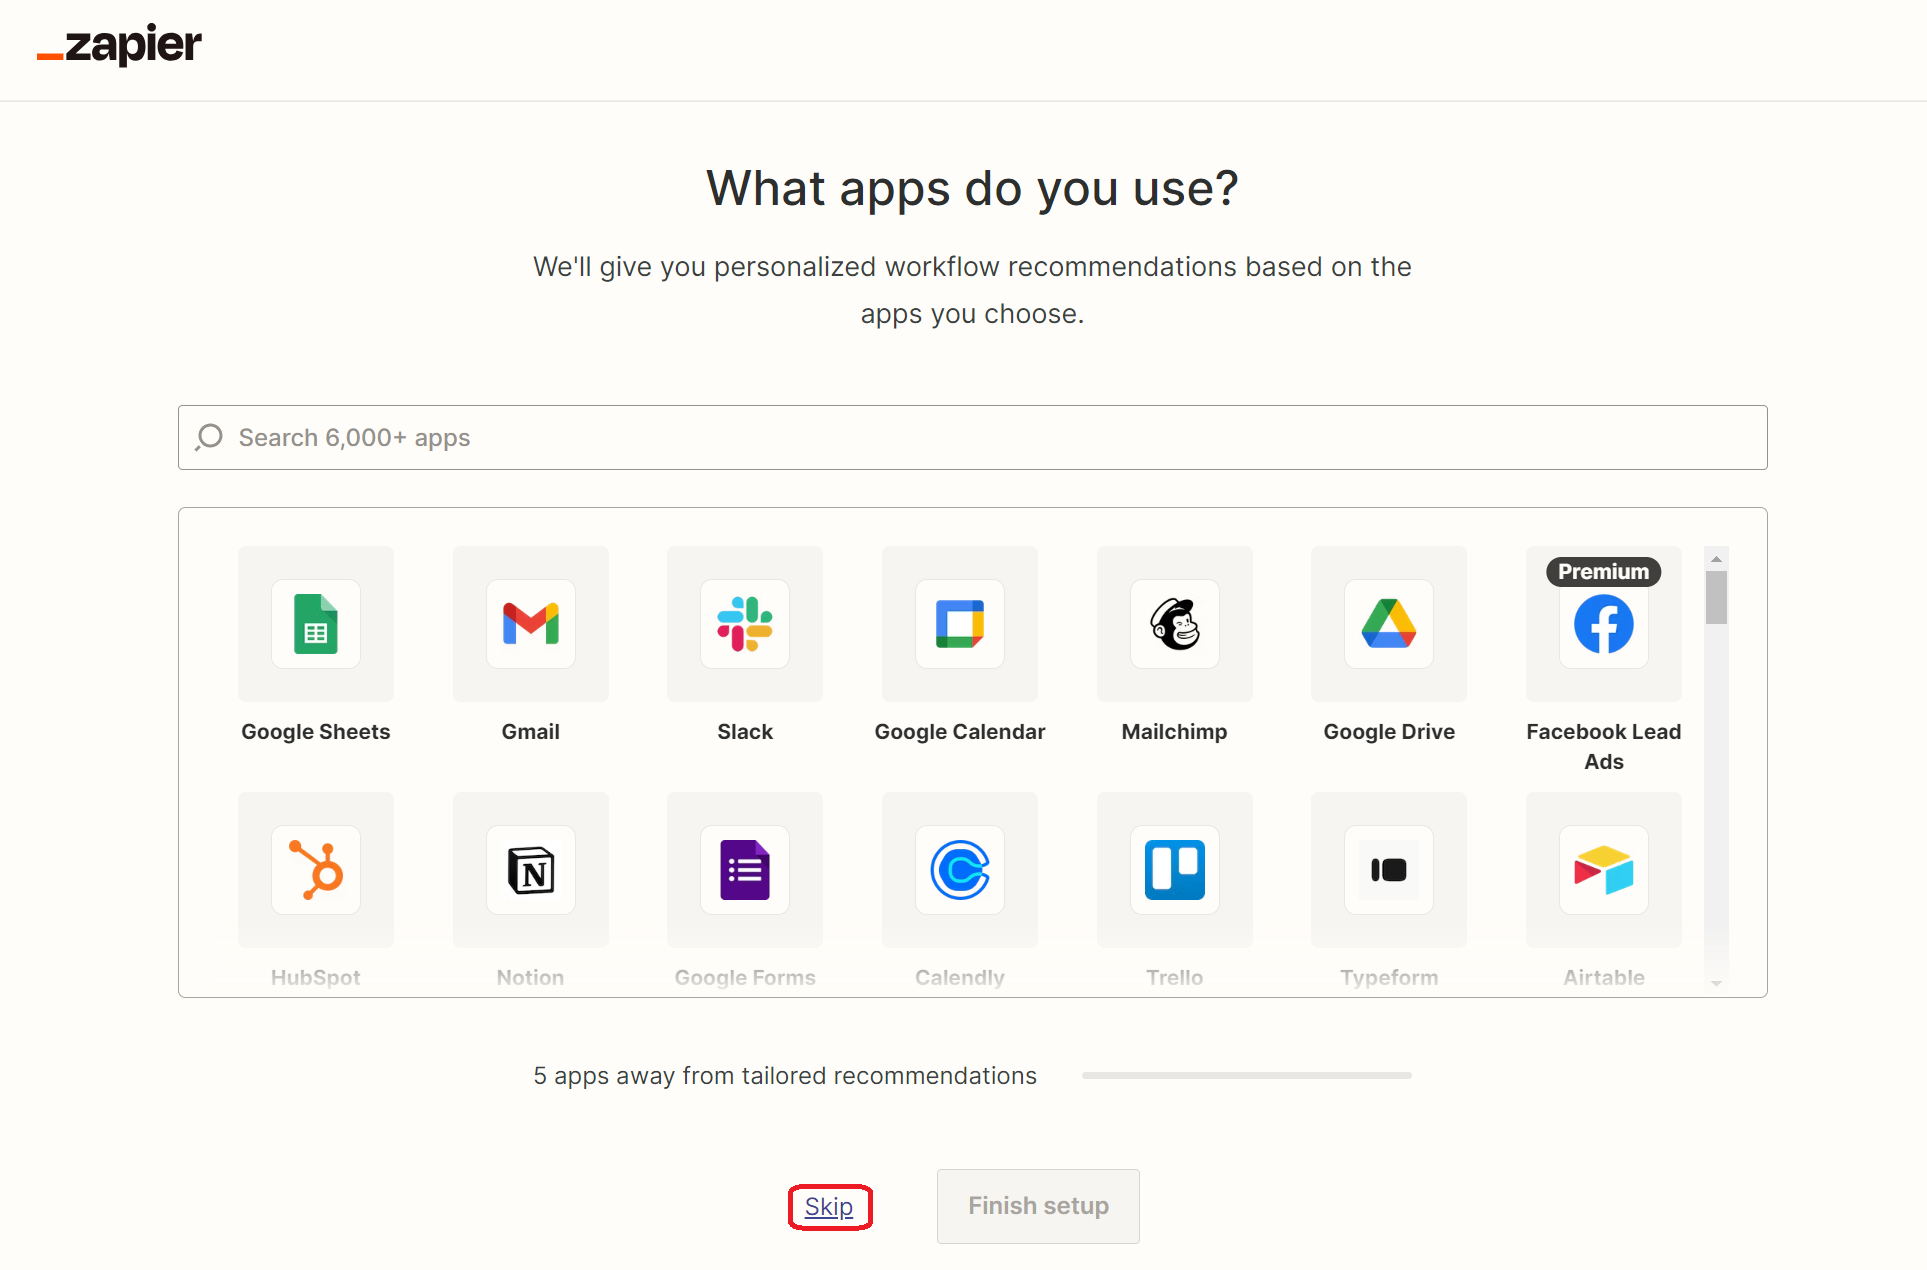Select the Google Calendar icon
Viewport: 1927px width, 1270px height.
960,624
